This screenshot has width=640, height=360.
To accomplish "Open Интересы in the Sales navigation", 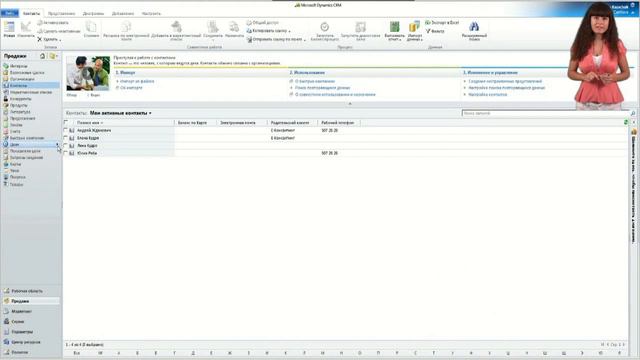I will tap(18, 66).
